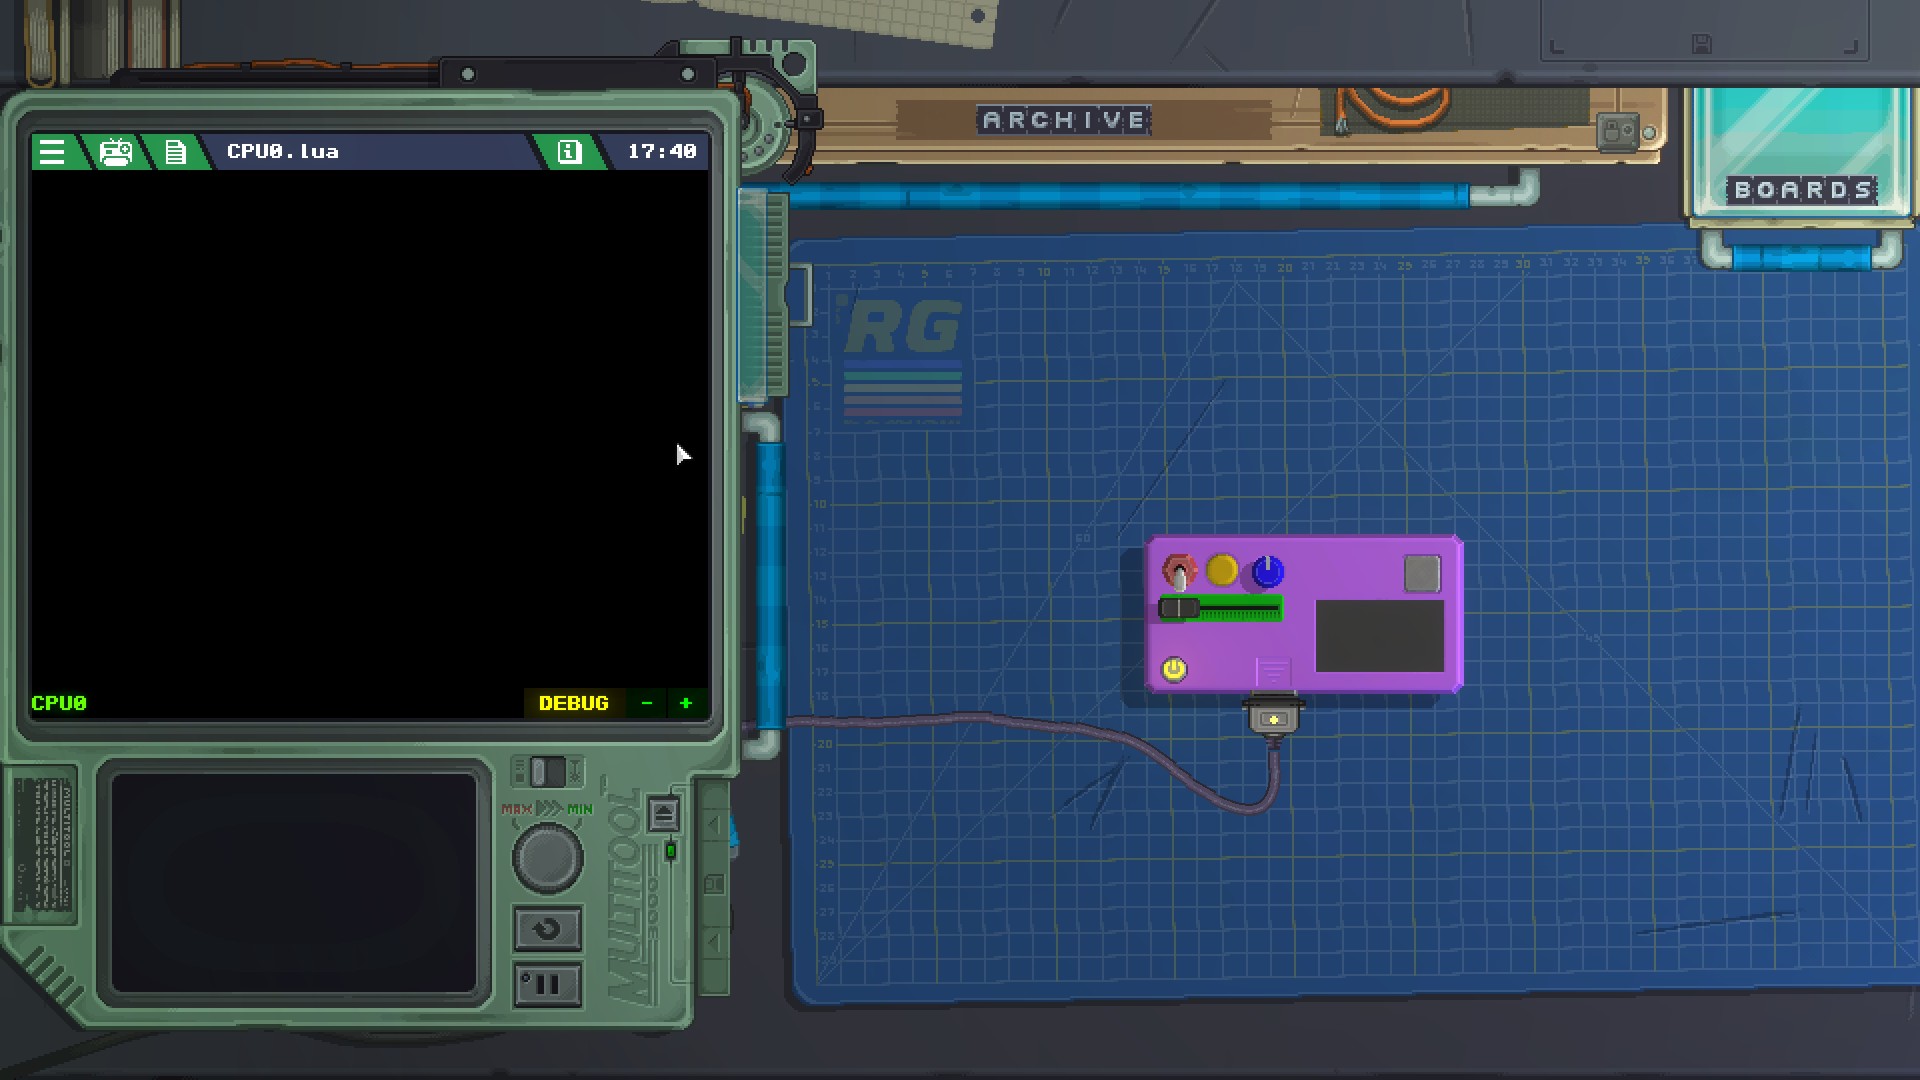Flip the red toggle switch on gadget
The height and width of the screenshot is (1080, 1920).
pyautogui.click(x=1179, y=573)
